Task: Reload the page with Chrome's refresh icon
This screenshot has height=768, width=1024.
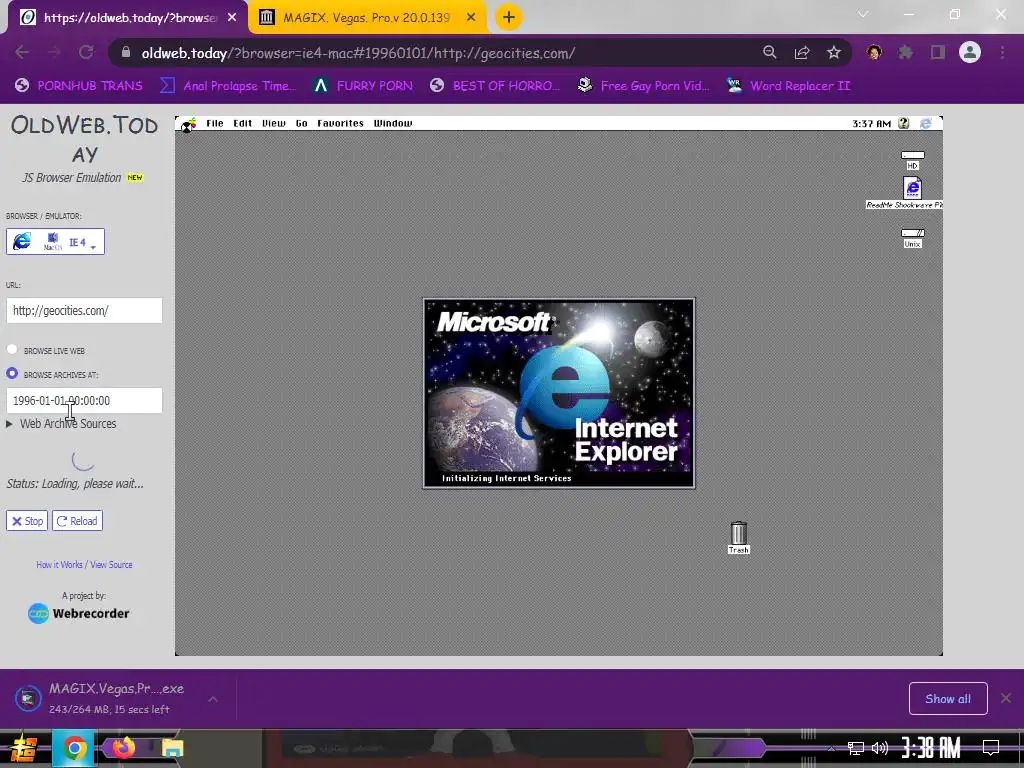Action: [x=86, y=52]
